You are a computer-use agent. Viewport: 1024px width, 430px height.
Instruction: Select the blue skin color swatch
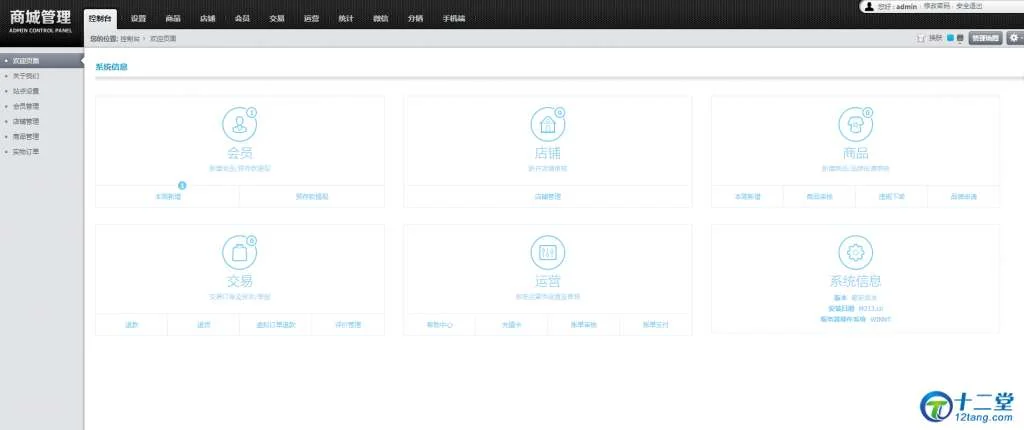(950, 38)
